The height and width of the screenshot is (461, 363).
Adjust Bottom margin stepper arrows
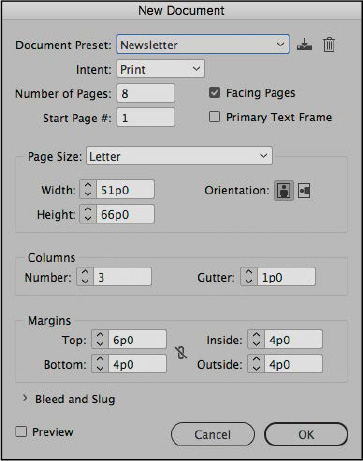(x=100, y=364)
